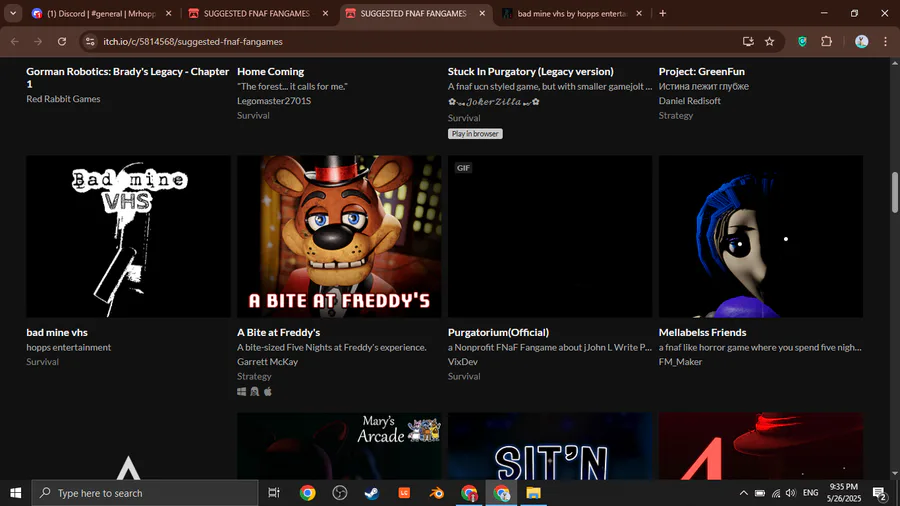Screen dimensions: 900x506
Task: Click the page vertical scrollbar thumb
Action: pyautogui.click(x=895, y=192)
